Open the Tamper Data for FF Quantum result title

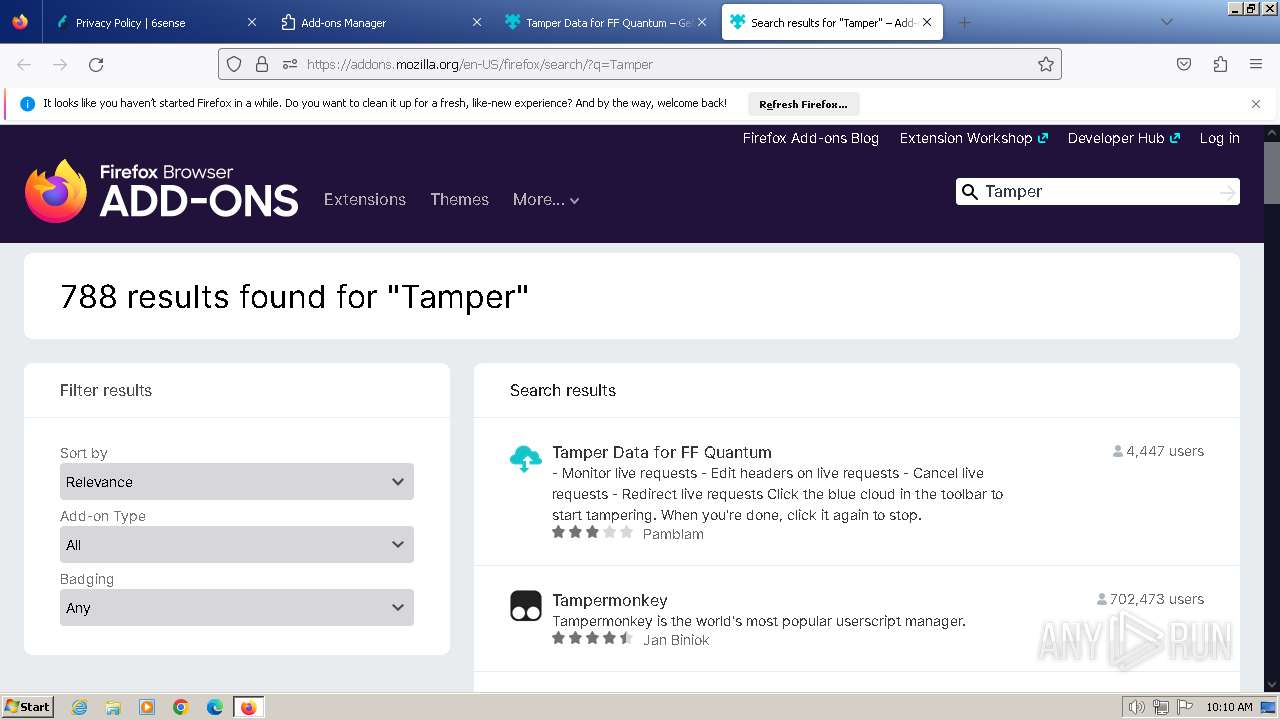[x=662, y=452]
